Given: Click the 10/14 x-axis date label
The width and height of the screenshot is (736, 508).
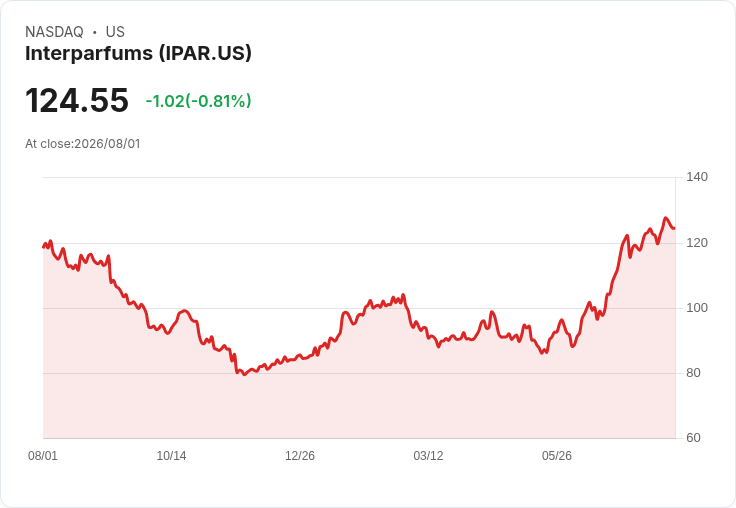Looking at the screenshot, I should (x=171, y=456).
